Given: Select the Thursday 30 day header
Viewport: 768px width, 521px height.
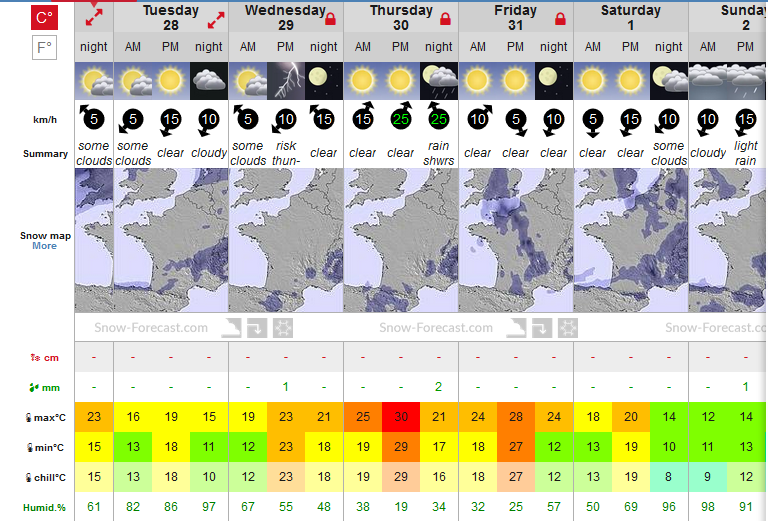Looking at the screenshot, I should (401, 18).
